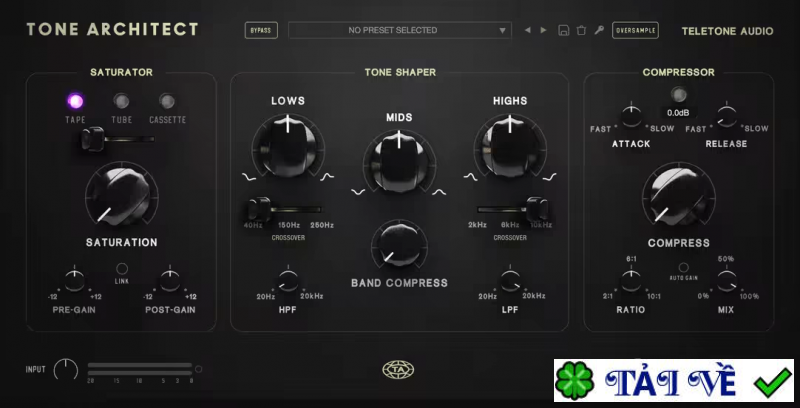This screenshot has height=408, width=800.
Task: Click the RELEASE knob
Action: tap(727, 116)
